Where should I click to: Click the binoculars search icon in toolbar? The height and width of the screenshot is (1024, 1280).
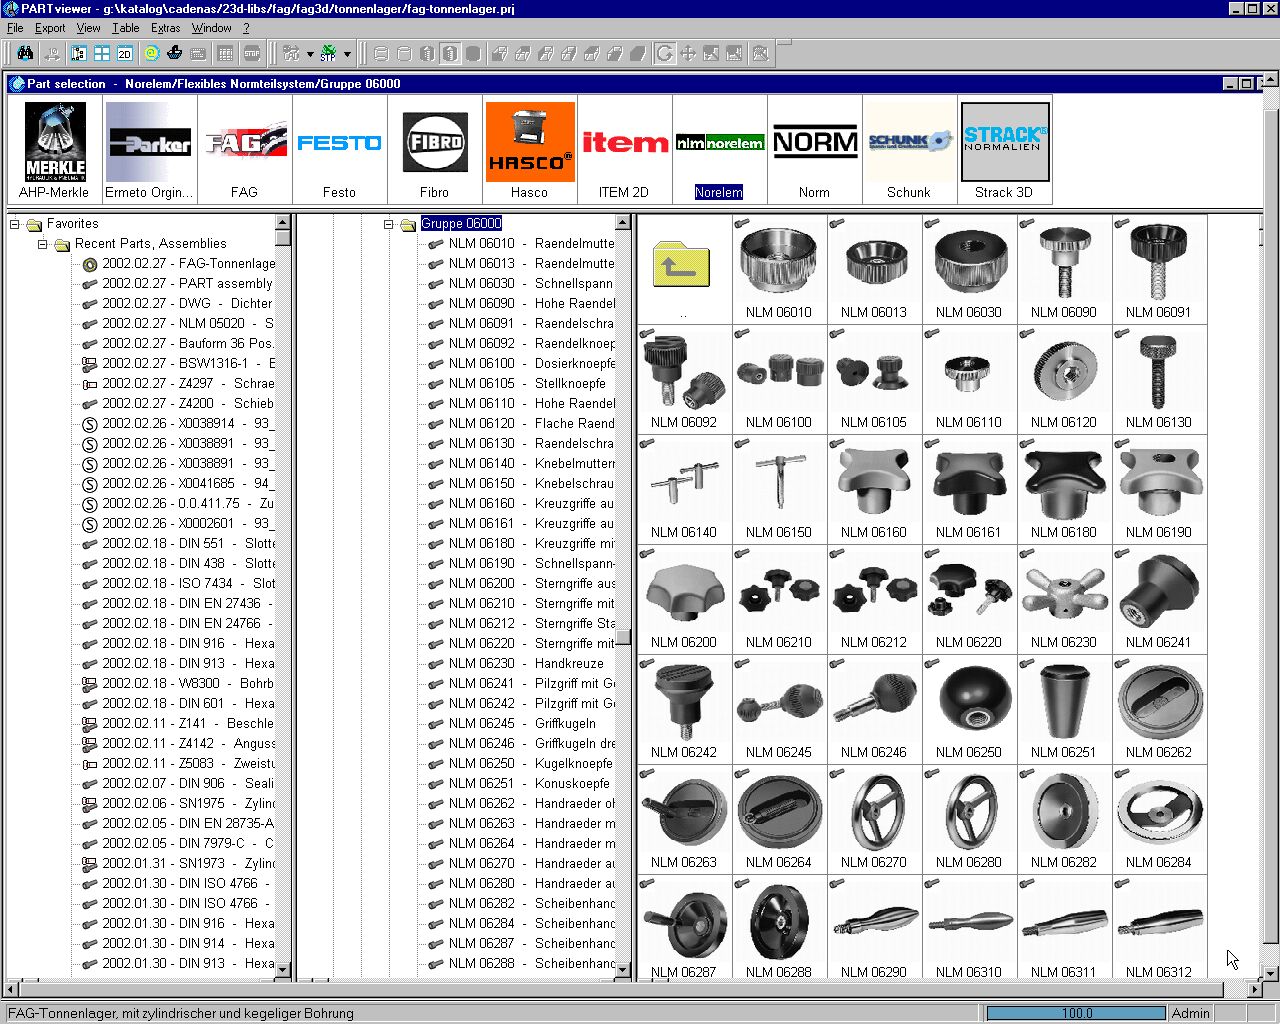pyautogui.click(x=26, y=53)
